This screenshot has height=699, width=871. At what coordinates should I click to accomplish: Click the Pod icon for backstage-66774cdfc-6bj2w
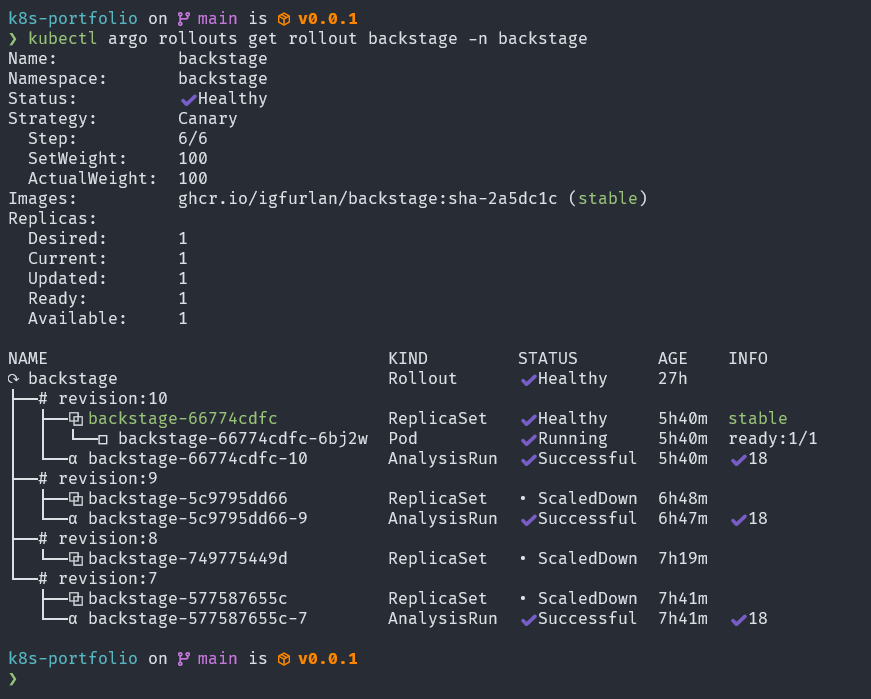pyautogui.click(x=103, y=439)
